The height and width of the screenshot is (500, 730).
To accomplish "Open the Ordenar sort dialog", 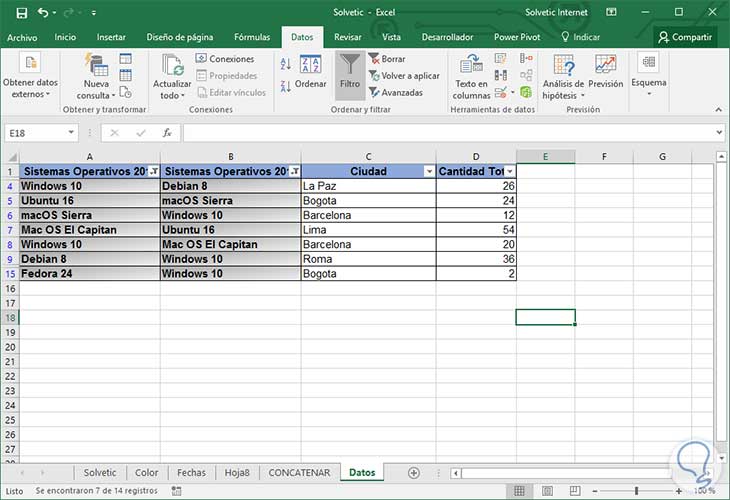I will click(x=311, y=71).
